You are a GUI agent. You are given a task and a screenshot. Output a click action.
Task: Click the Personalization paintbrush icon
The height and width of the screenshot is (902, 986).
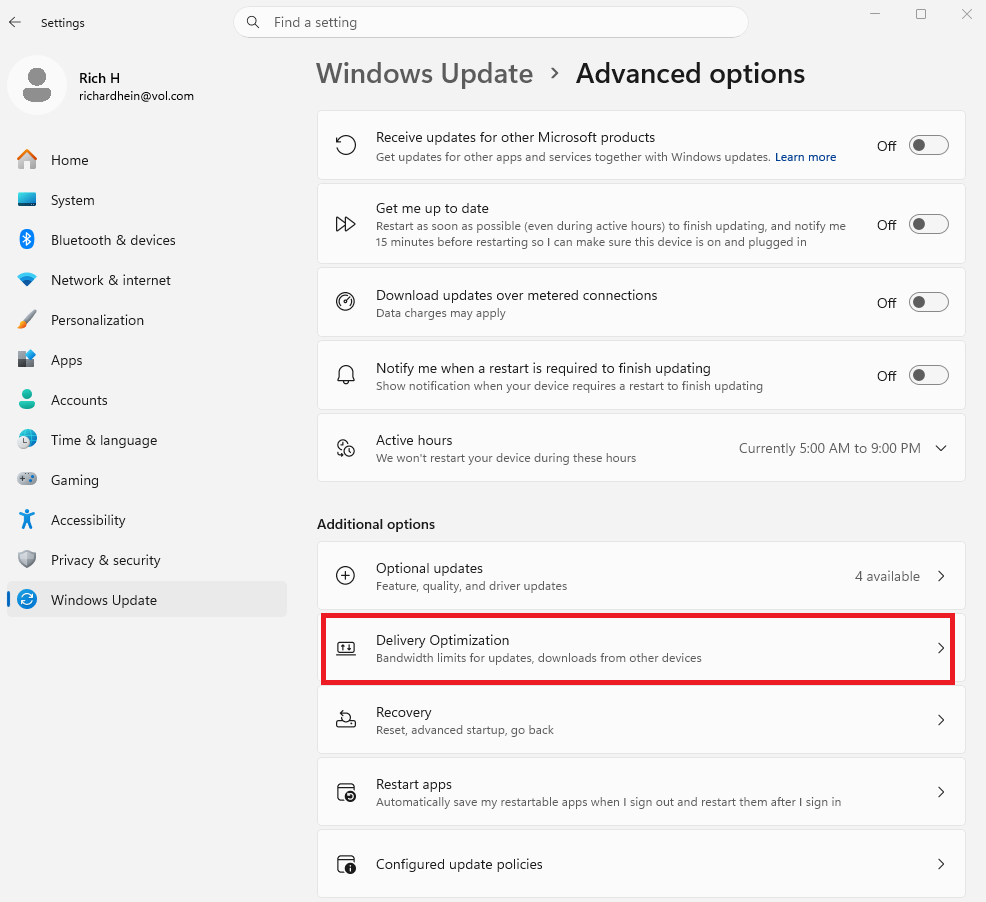click(27, 320)
